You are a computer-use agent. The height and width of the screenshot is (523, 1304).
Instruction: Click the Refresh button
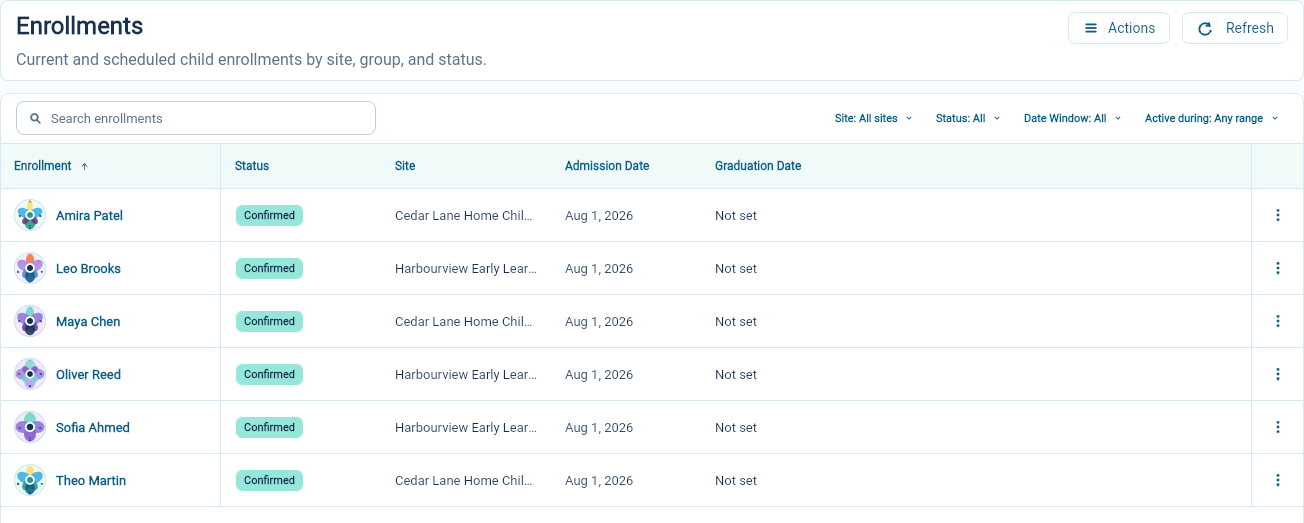point(1235,28)
